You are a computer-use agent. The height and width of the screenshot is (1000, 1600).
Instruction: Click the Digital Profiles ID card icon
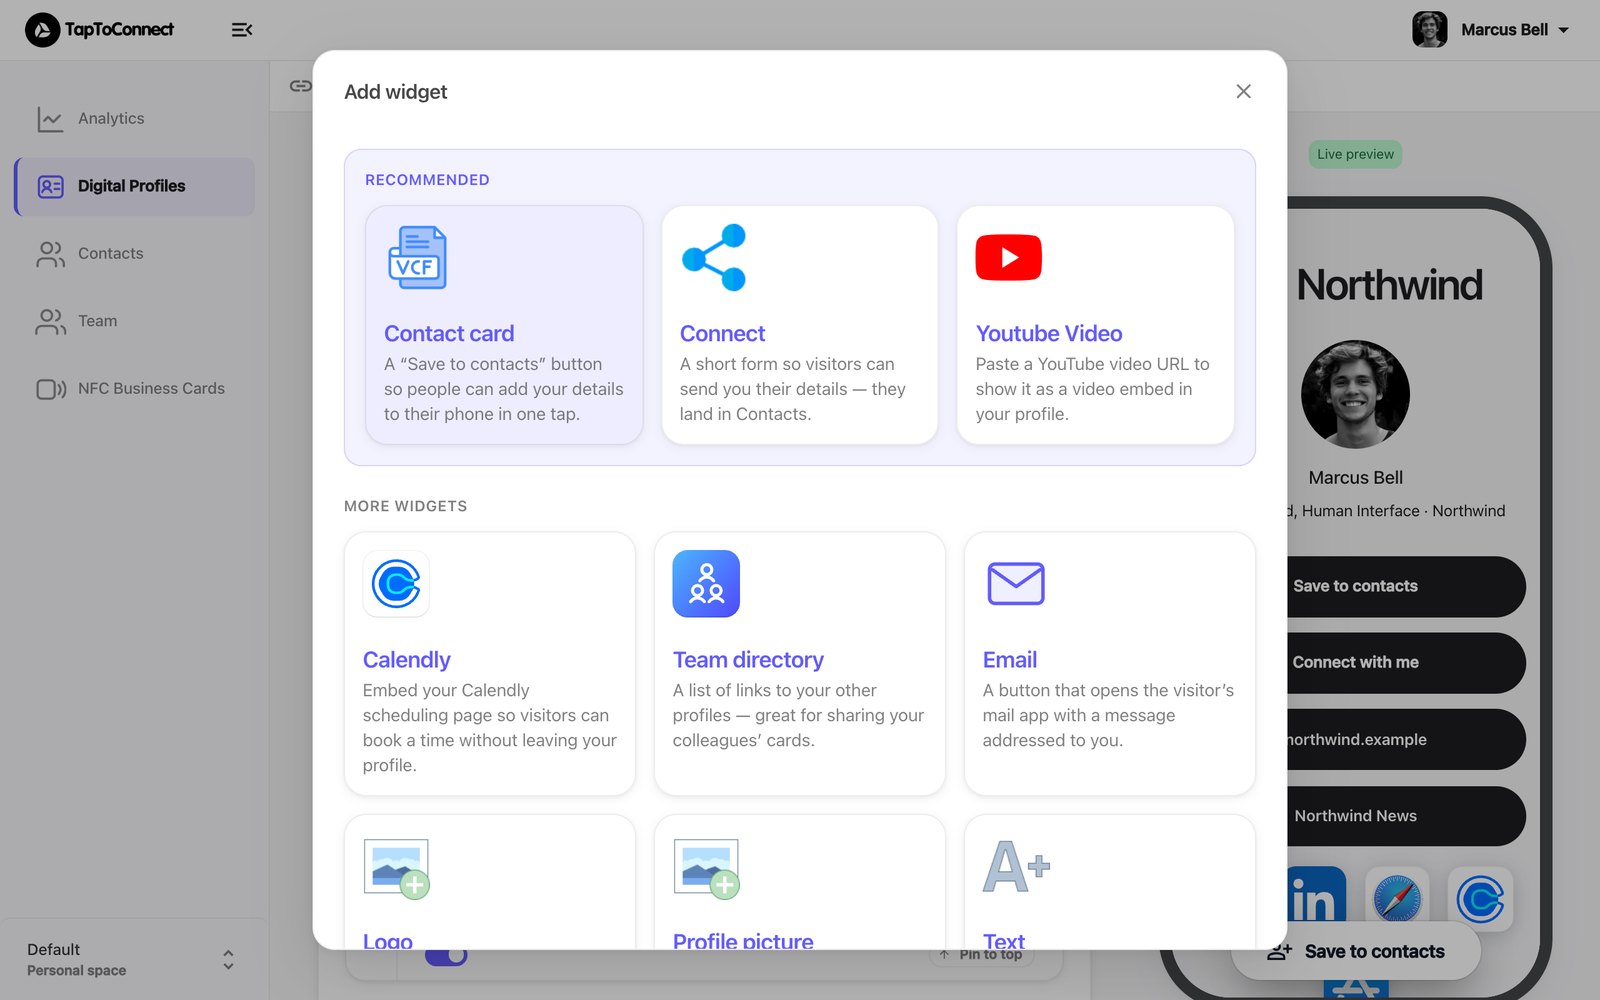(x=50, y=186)
